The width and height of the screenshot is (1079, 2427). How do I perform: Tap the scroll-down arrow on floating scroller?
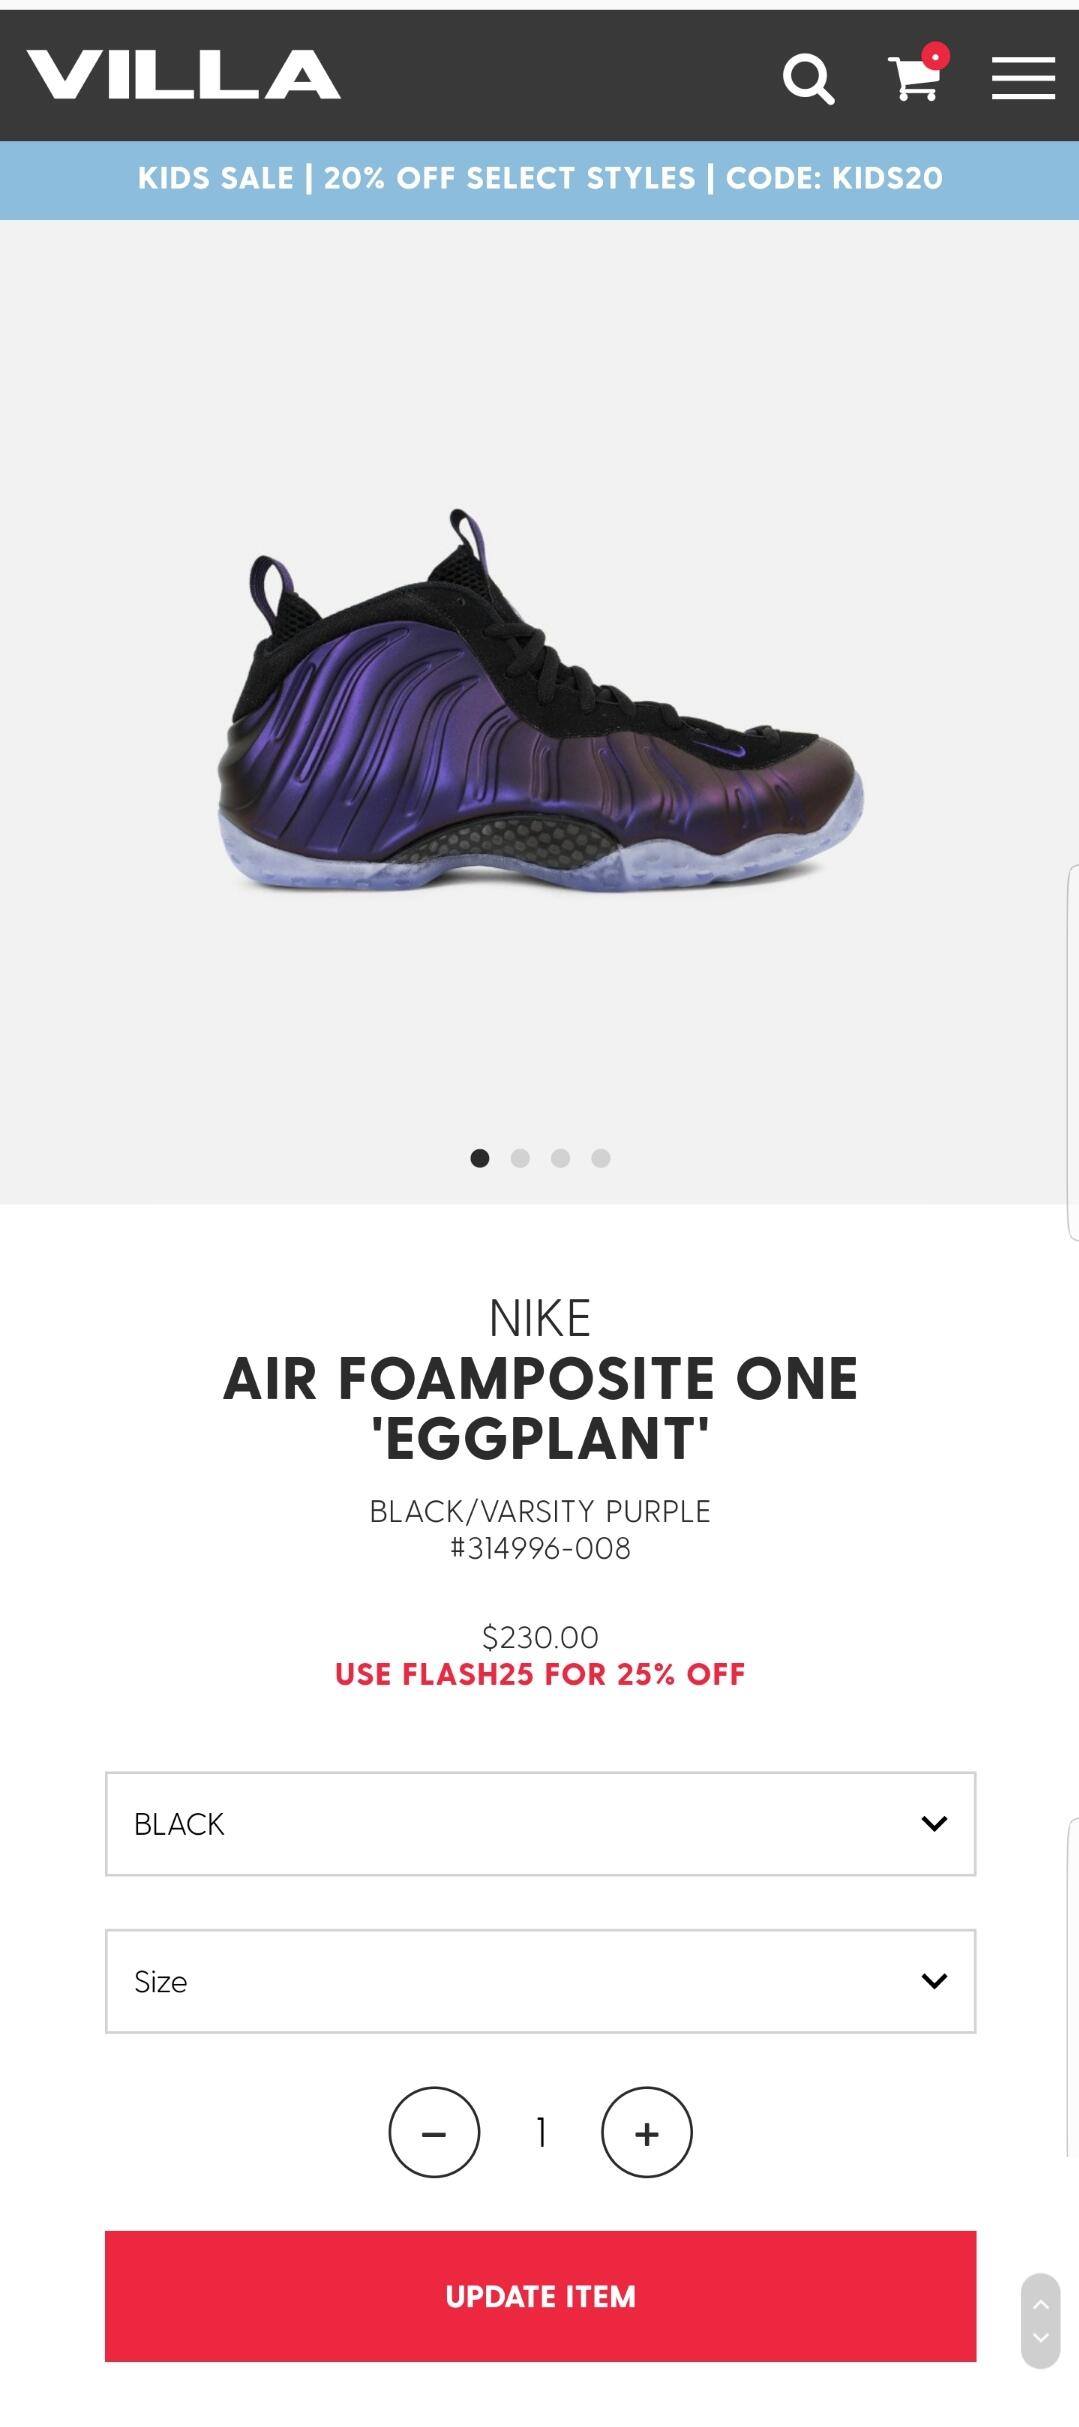pos(1040,2338)
